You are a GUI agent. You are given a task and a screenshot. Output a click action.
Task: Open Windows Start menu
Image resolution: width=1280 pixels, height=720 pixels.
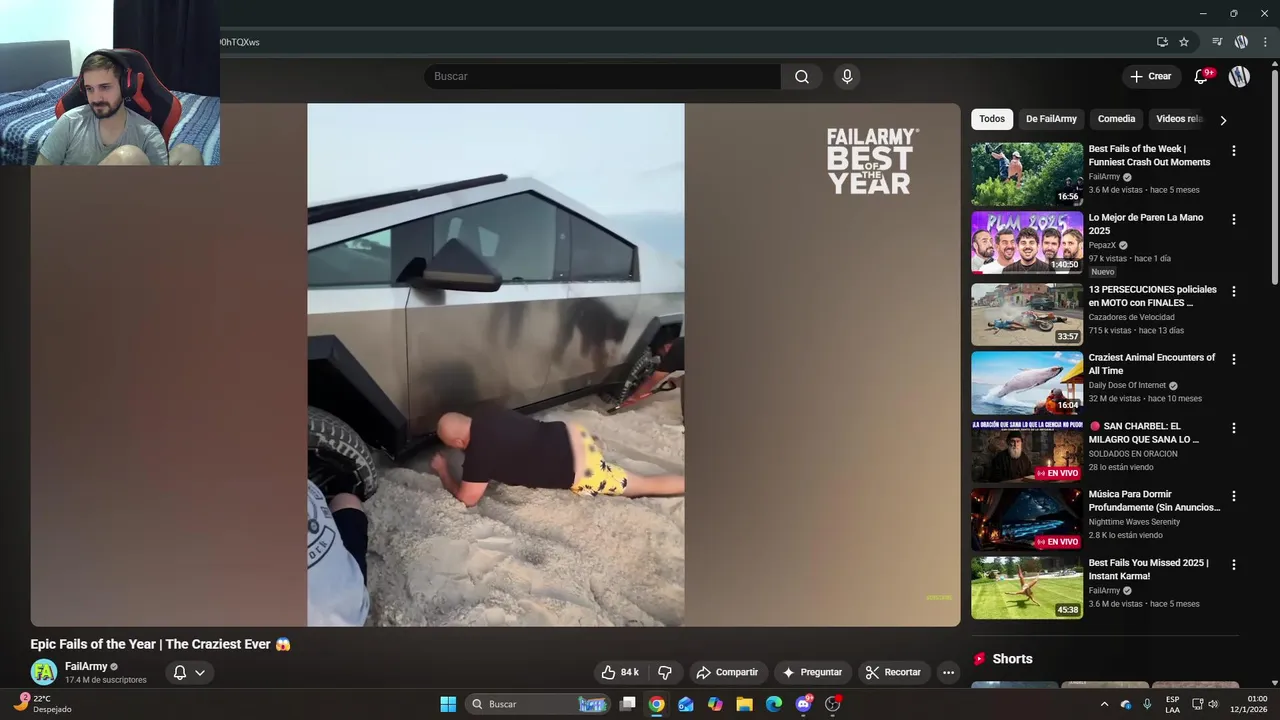tap(448, 704)
